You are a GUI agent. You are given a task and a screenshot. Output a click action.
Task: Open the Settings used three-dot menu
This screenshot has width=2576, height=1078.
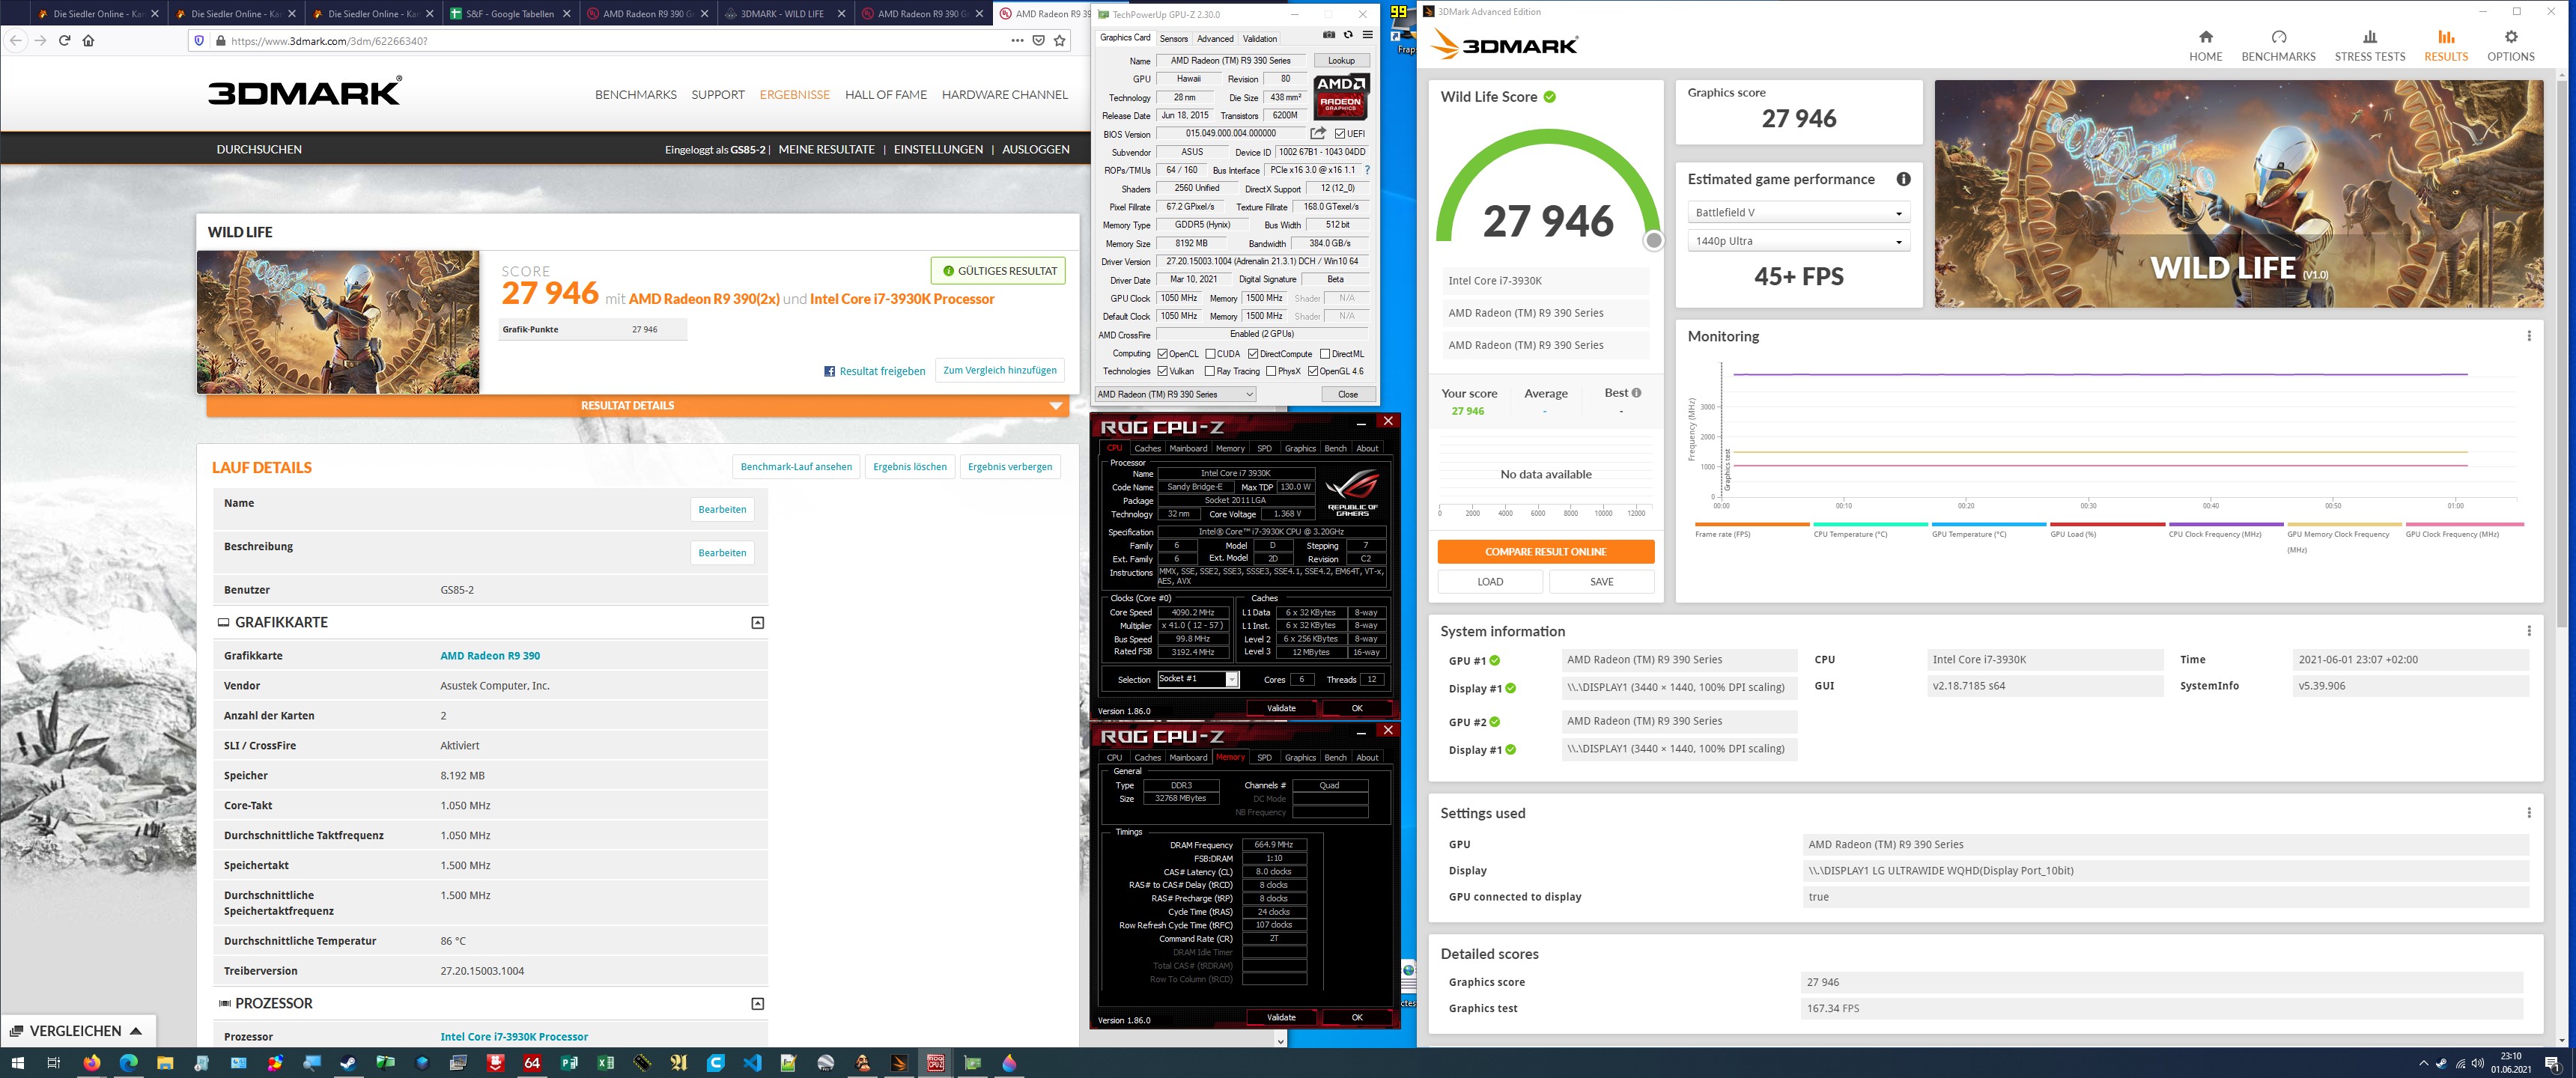click(2528, 813)
